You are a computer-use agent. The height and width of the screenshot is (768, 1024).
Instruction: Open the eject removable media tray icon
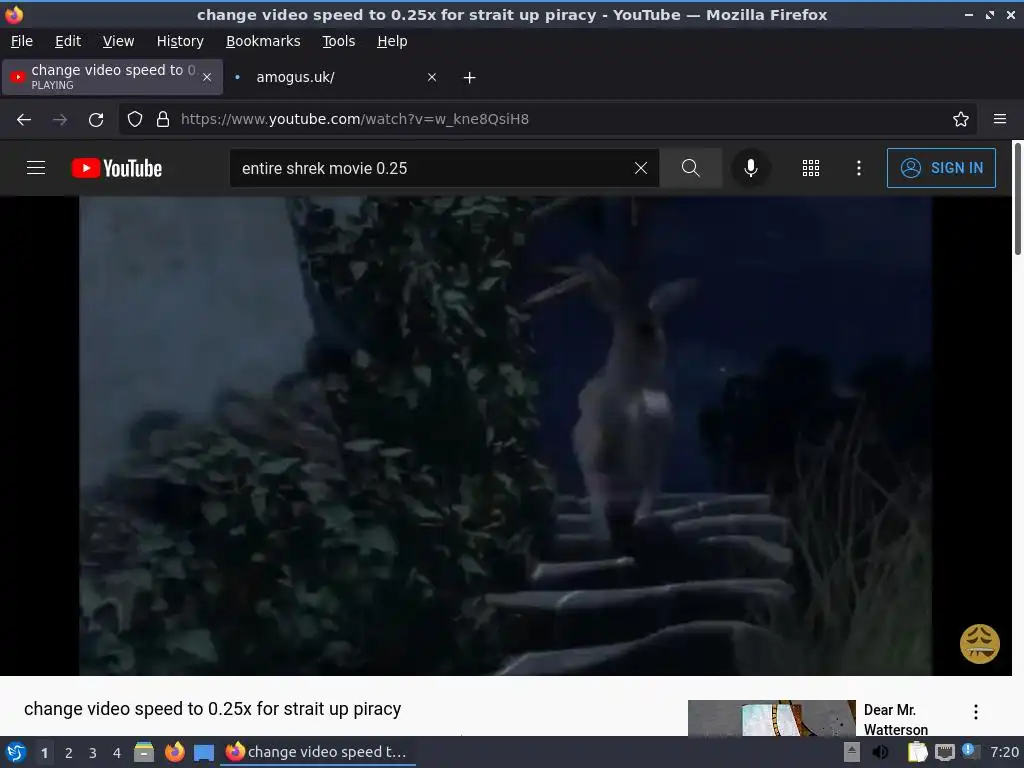click(x=852, y=752)
